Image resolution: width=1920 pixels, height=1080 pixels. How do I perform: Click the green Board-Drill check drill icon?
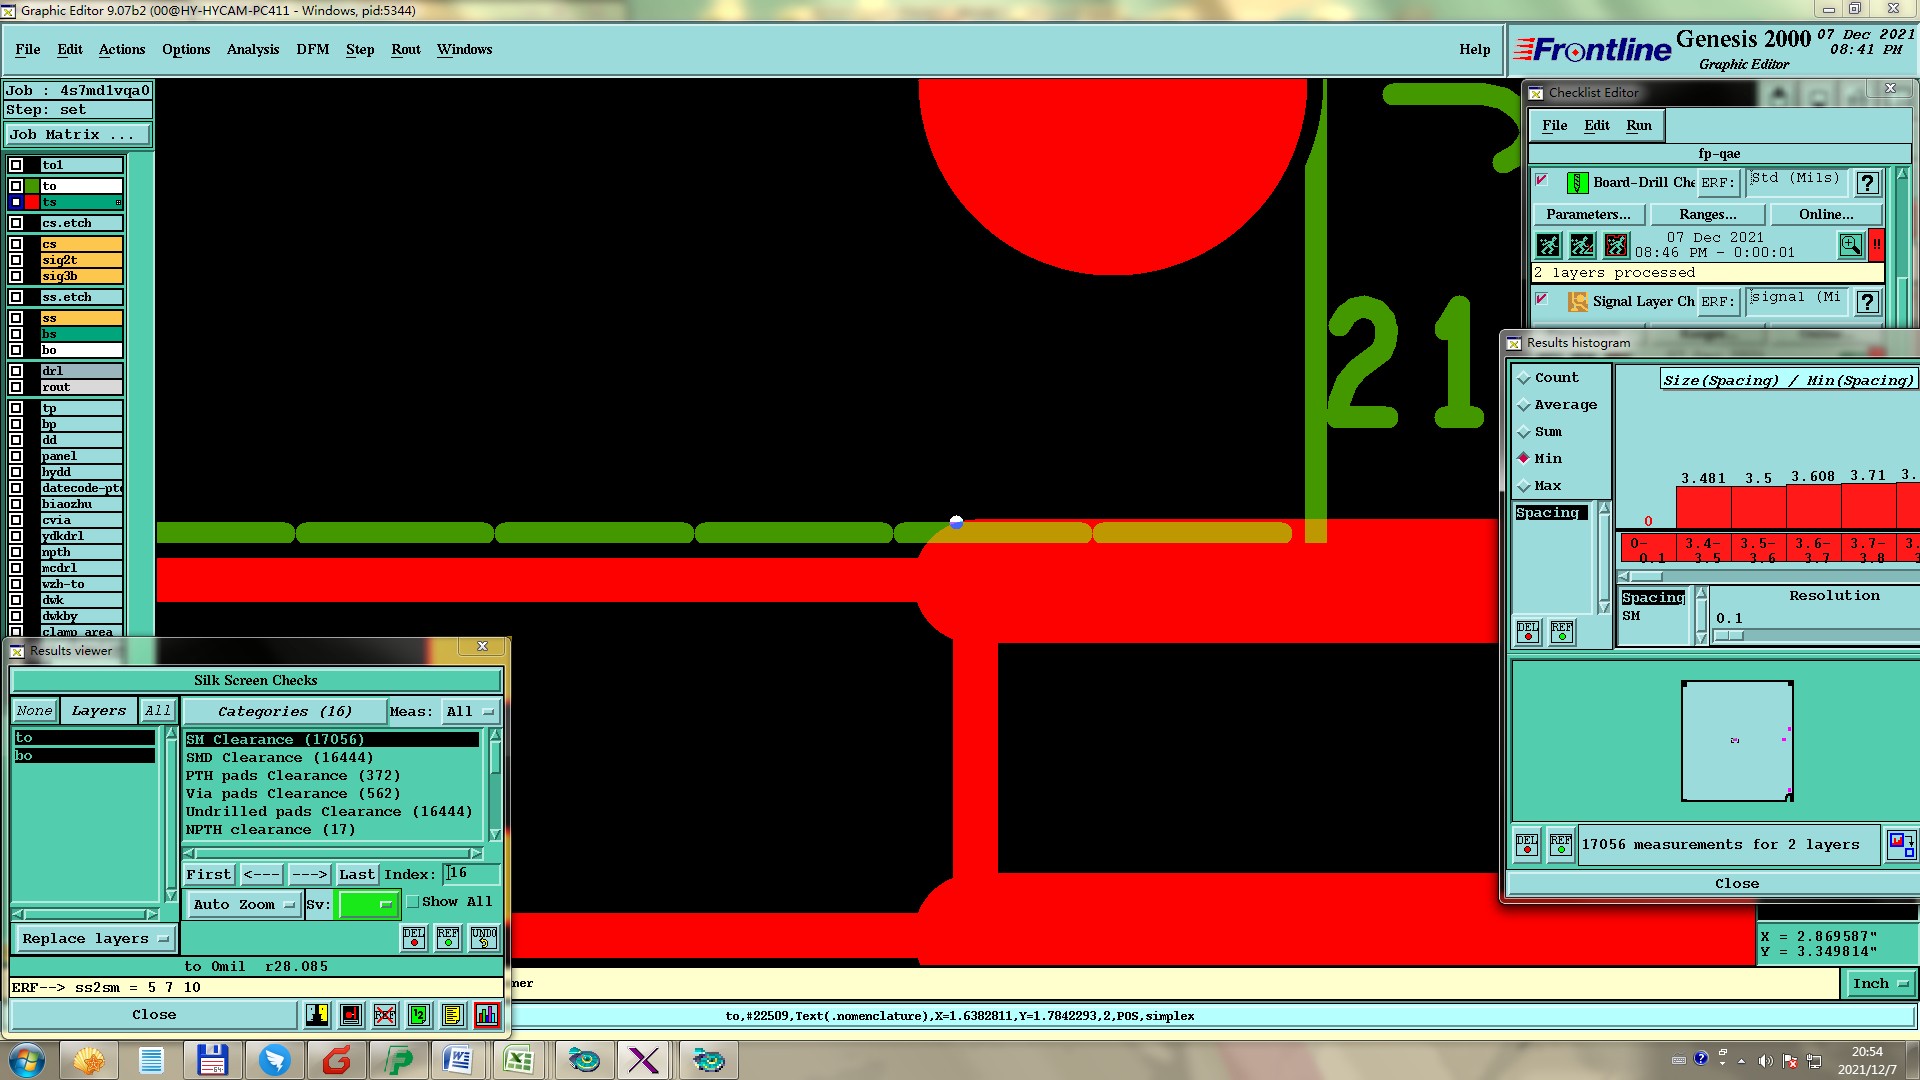click(x=1577, y=183)
